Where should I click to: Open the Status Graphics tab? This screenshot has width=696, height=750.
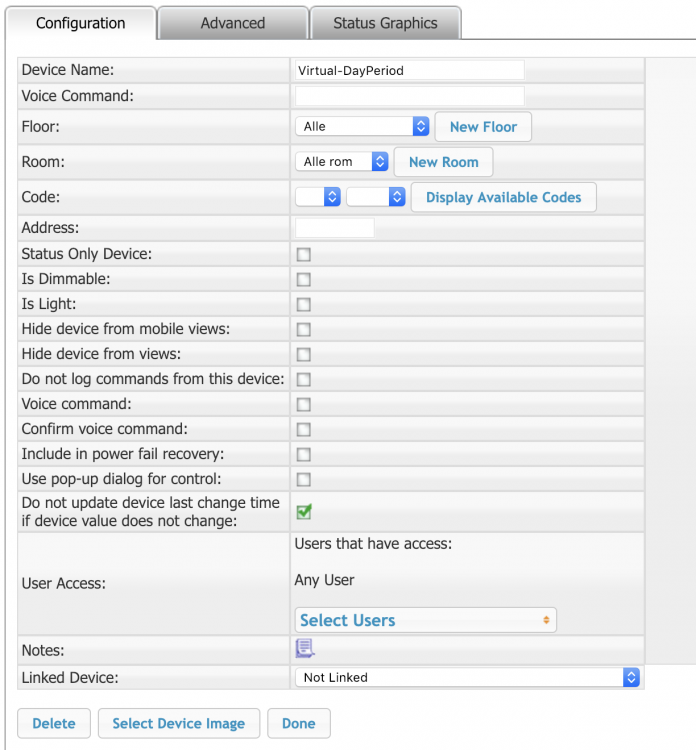(385, 23)
